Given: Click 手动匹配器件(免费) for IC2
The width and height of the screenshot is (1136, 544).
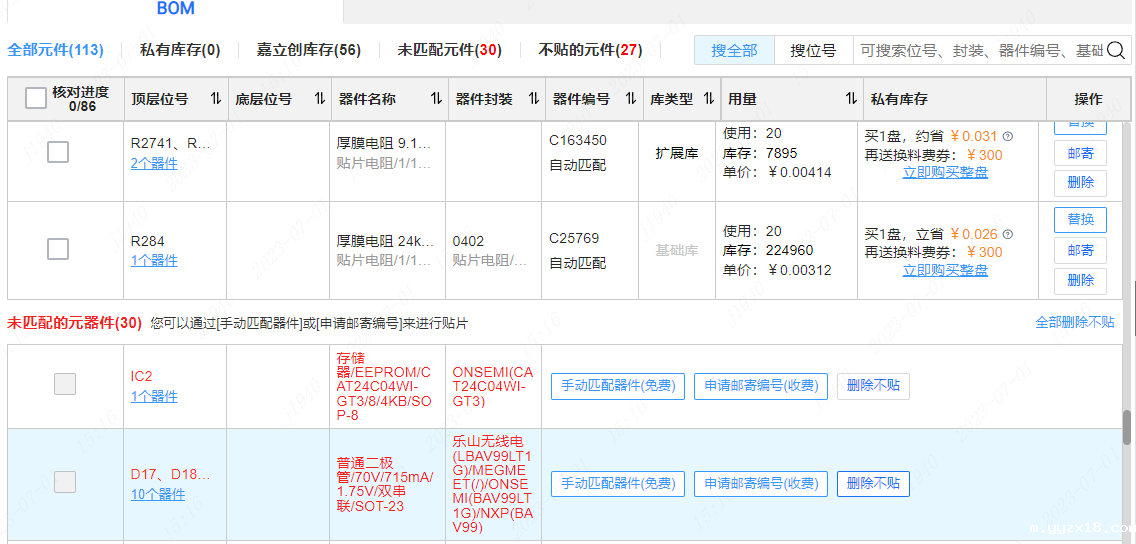Looking at the screenshot, I should 618,386.
